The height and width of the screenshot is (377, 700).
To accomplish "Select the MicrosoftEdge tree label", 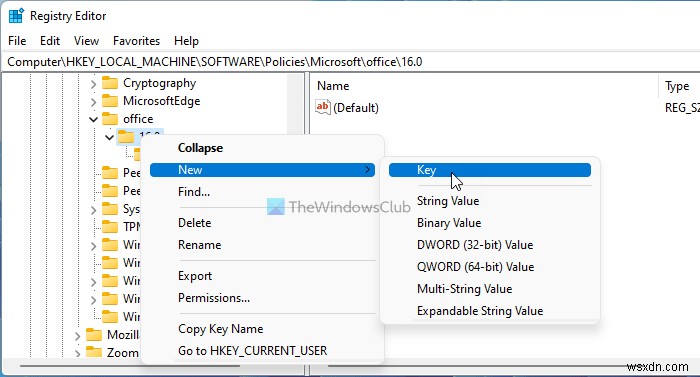I will point(162,101).
